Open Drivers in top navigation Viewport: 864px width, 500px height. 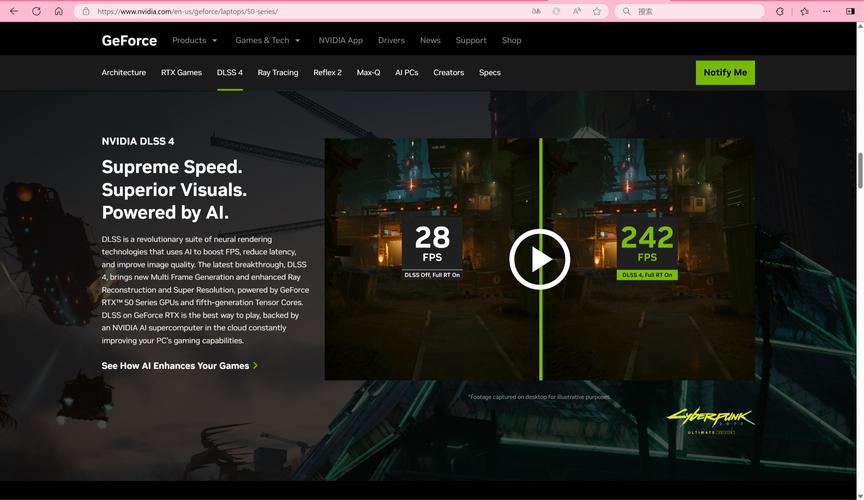(x=391, y=40)
